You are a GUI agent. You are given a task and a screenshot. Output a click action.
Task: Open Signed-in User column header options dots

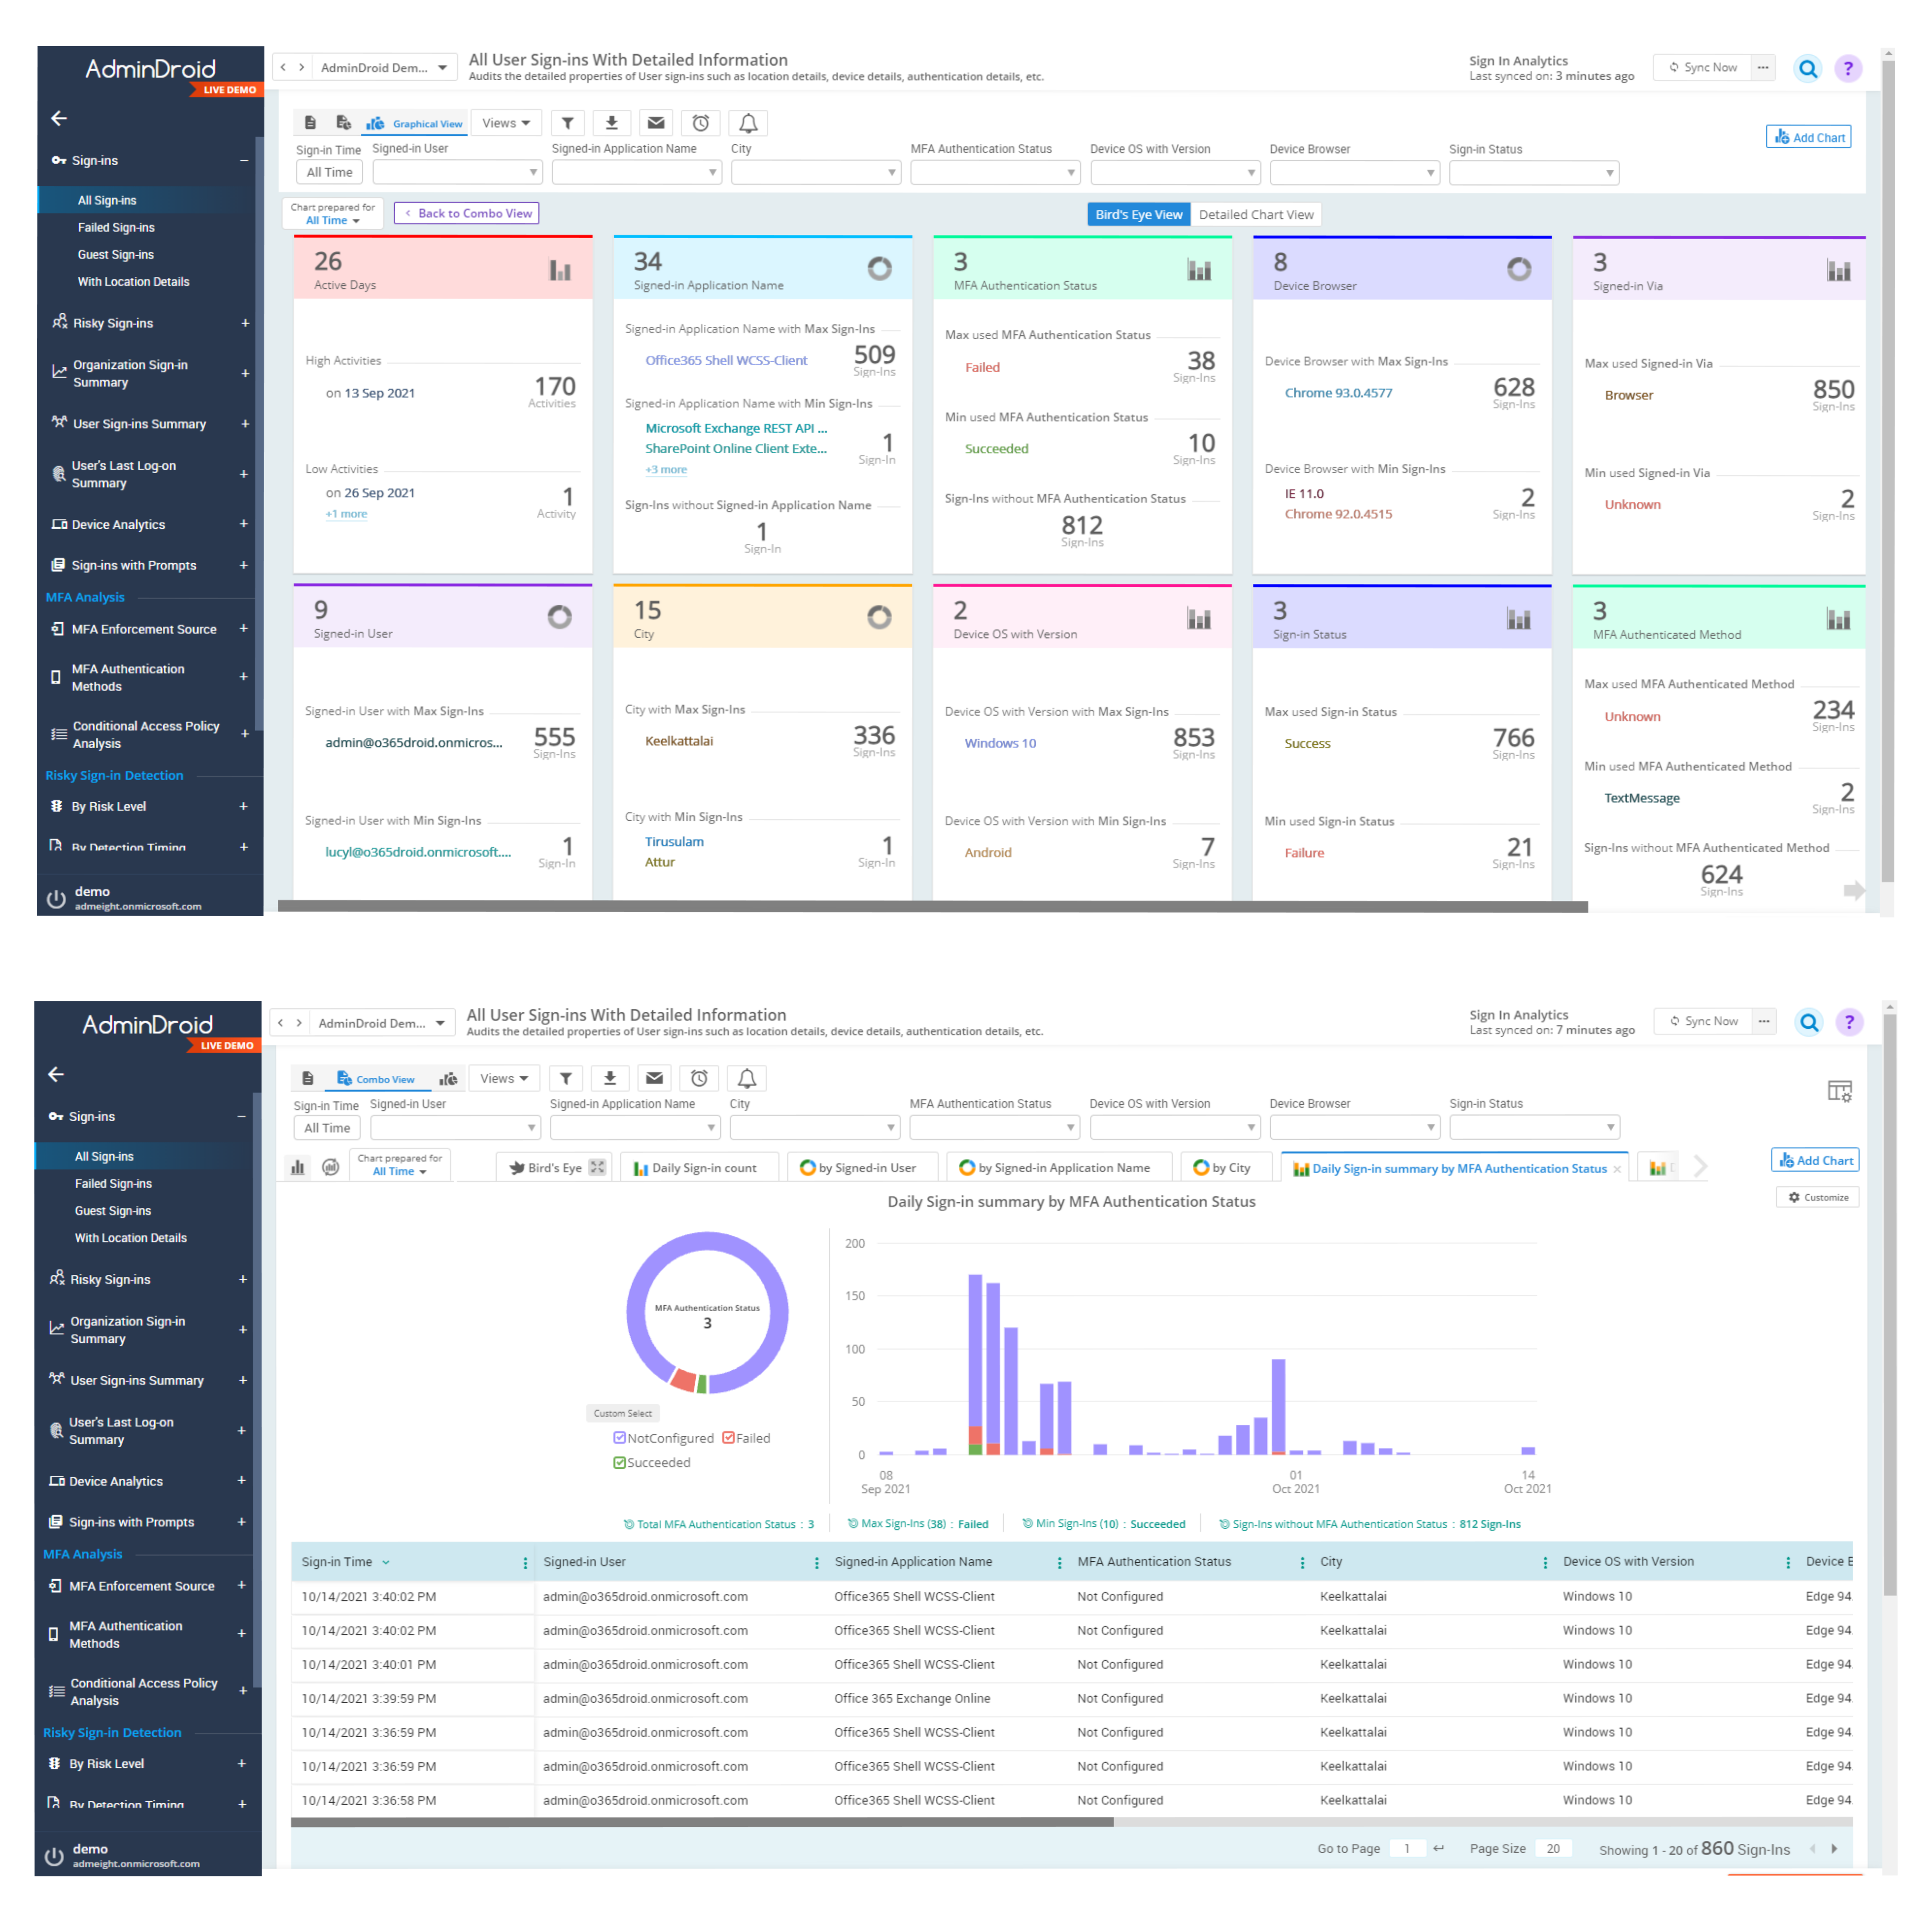pos(816,1562)
